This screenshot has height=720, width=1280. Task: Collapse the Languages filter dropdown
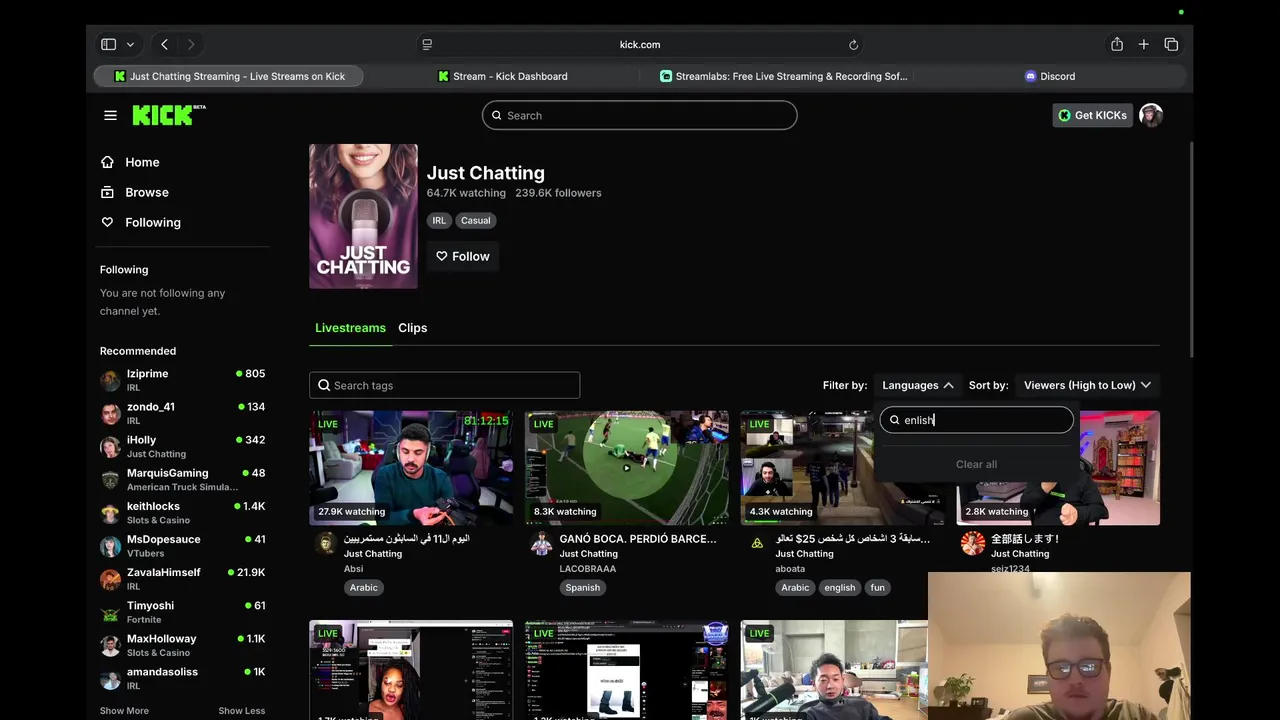(x=917, y=385)
